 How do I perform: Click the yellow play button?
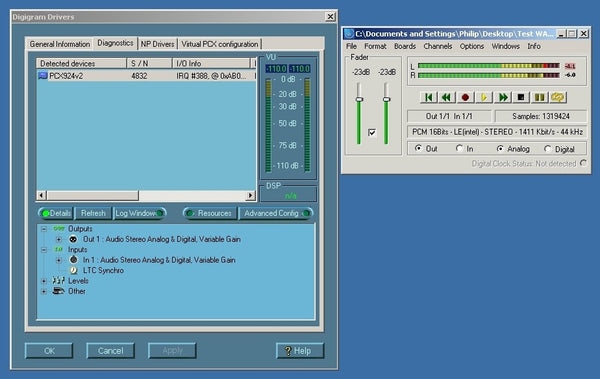[x=484, y=98]
